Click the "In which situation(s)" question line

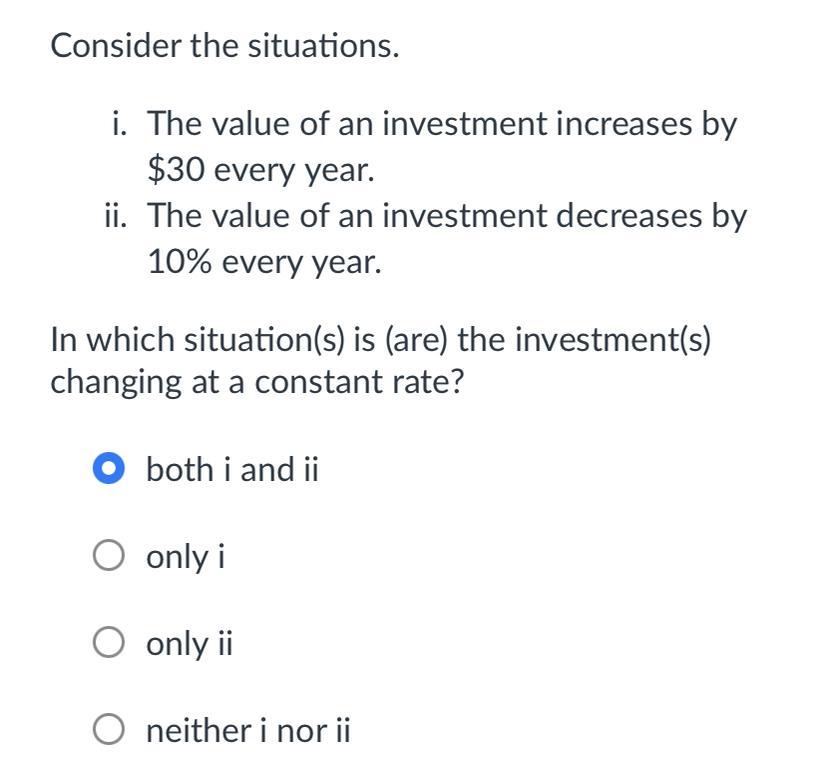(381, 340)
